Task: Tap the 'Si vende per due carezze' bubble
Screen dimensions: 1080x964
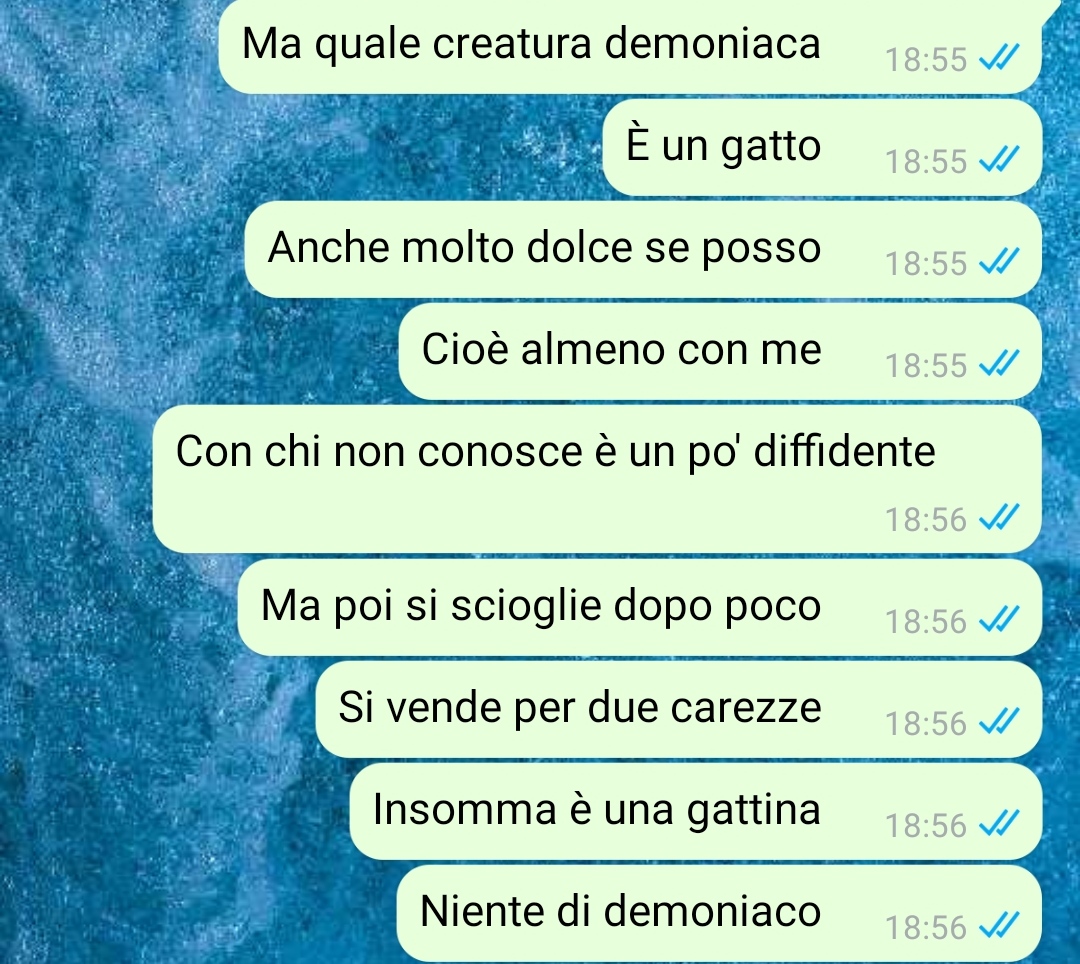Action: (678, 709)
